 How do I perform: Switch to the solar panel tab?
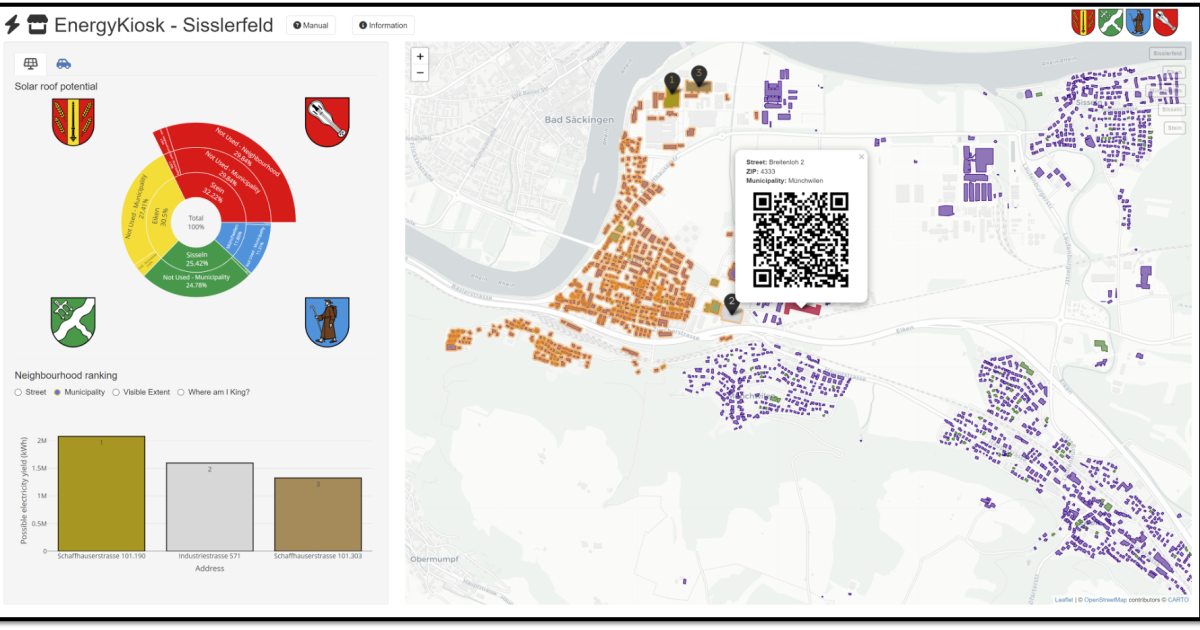pyautogui.click(x=31, y=64)
